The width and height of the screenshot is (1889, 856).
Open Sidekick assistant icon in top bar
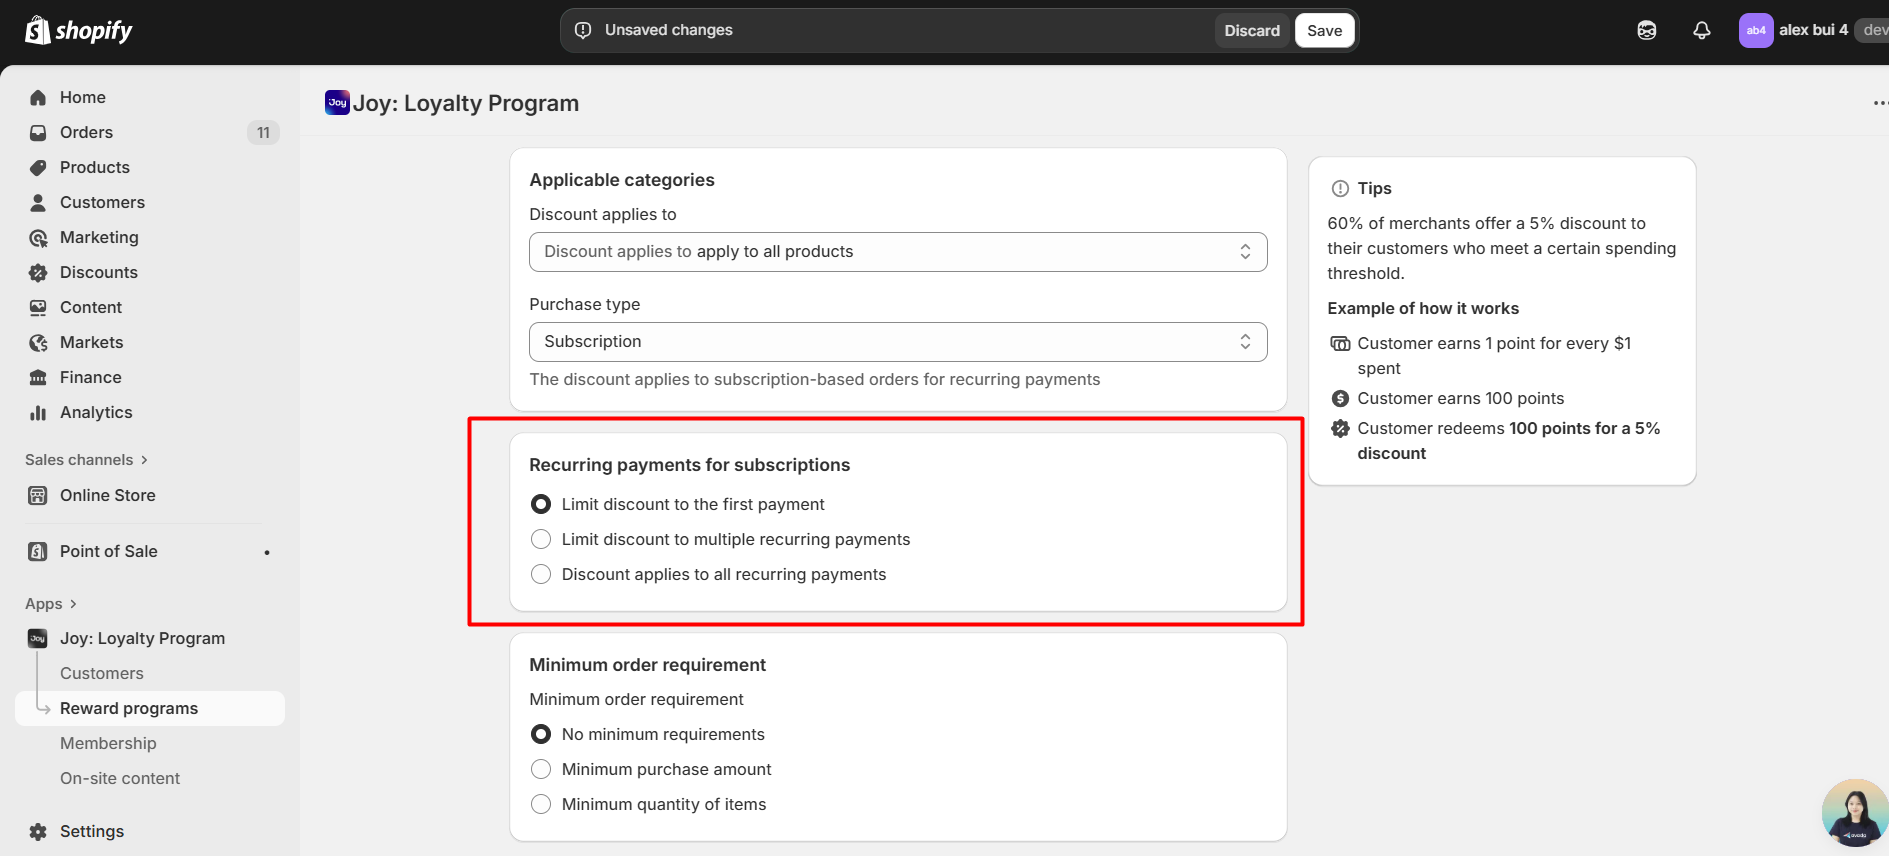(1646, 31)
